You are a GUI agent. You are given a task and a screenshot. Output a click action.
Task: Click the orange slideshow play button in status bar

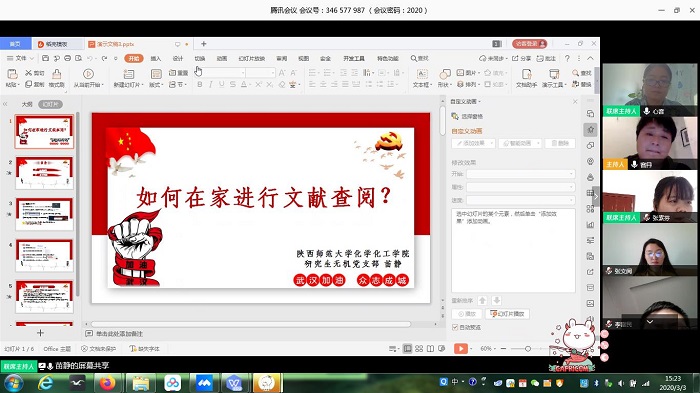click(x=461, y=349)
